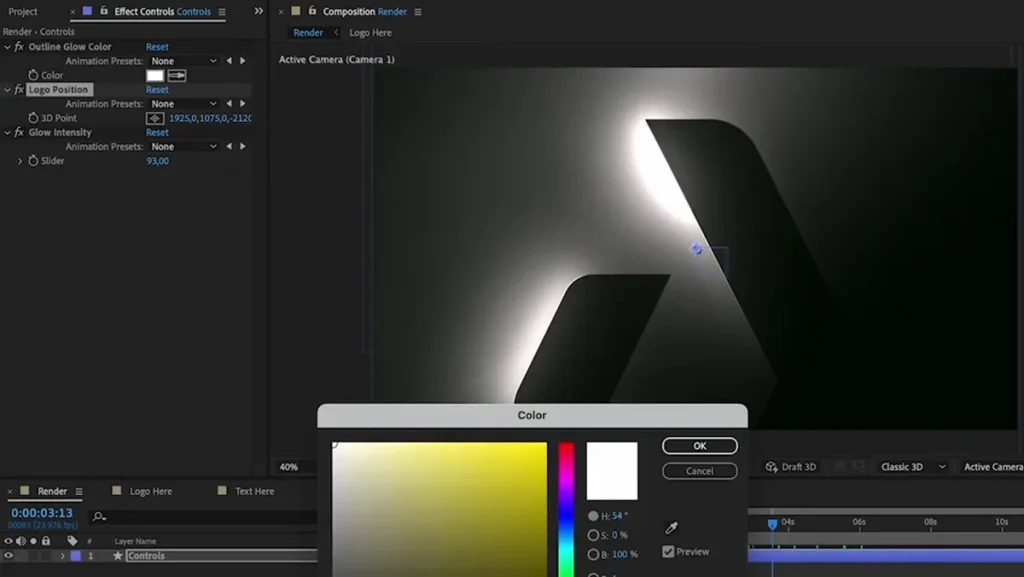
Task: Open Logo Position Animation Presets dropdown
Action: click(184, 104)
